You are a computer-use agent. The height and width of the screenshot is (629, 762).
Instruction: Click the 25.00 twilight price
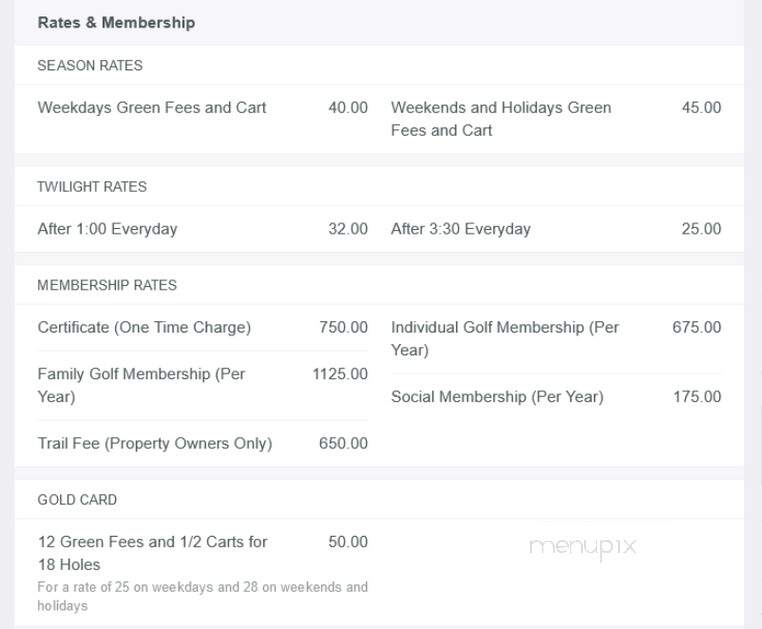[701, 229]
